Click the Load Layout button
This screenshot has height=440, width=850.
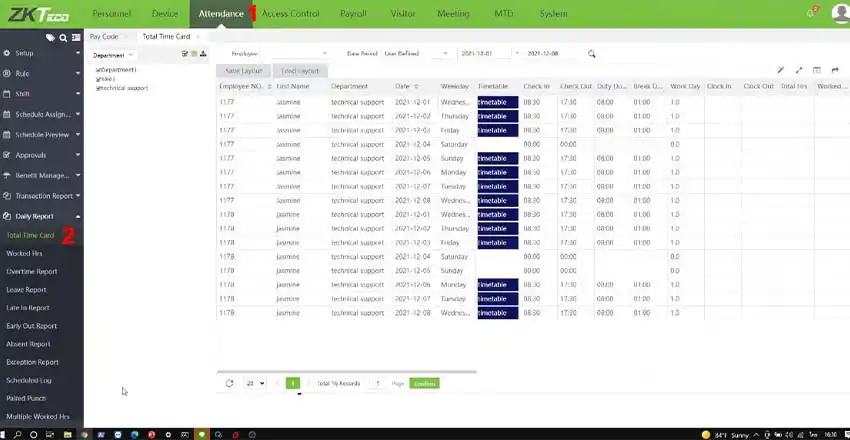click(300, 71)
